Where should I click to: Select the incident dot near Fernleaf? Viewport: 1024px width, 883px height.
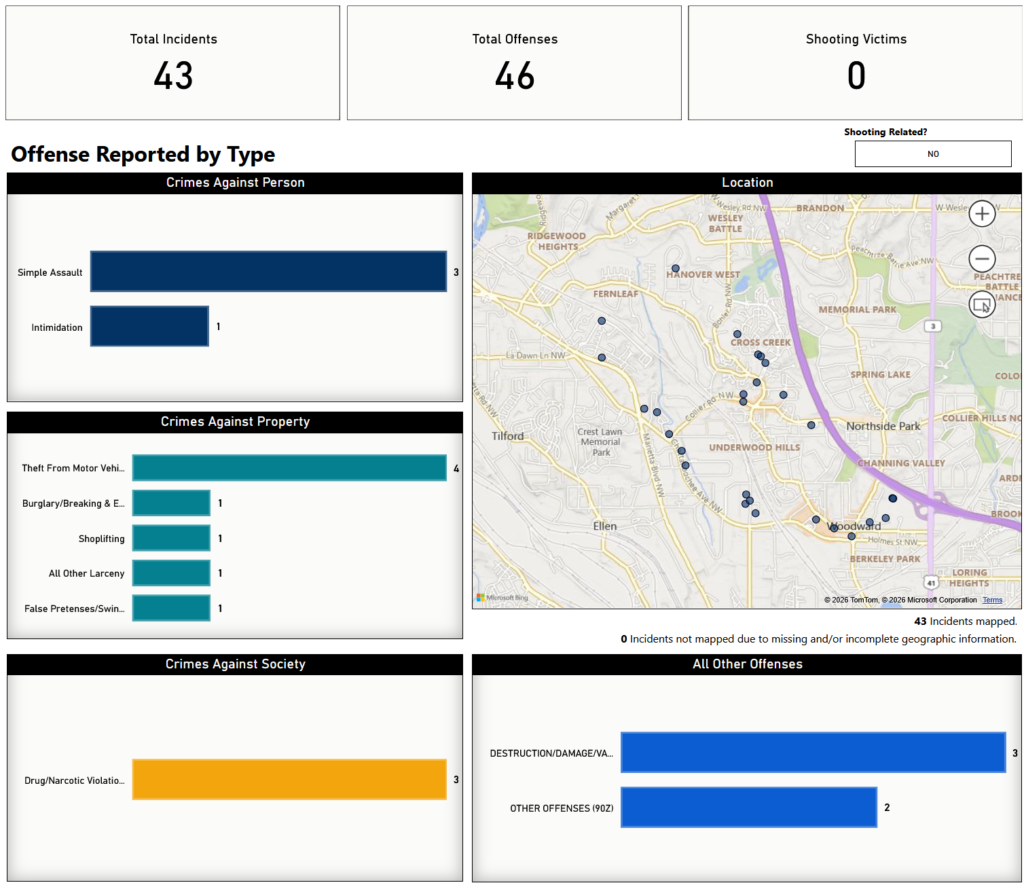[x=602, y=321]
